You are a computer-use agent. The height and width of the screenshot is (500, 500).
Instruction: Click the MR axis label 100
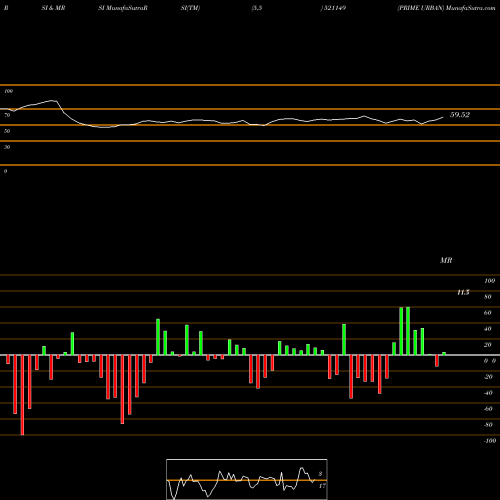coord(490,281)
